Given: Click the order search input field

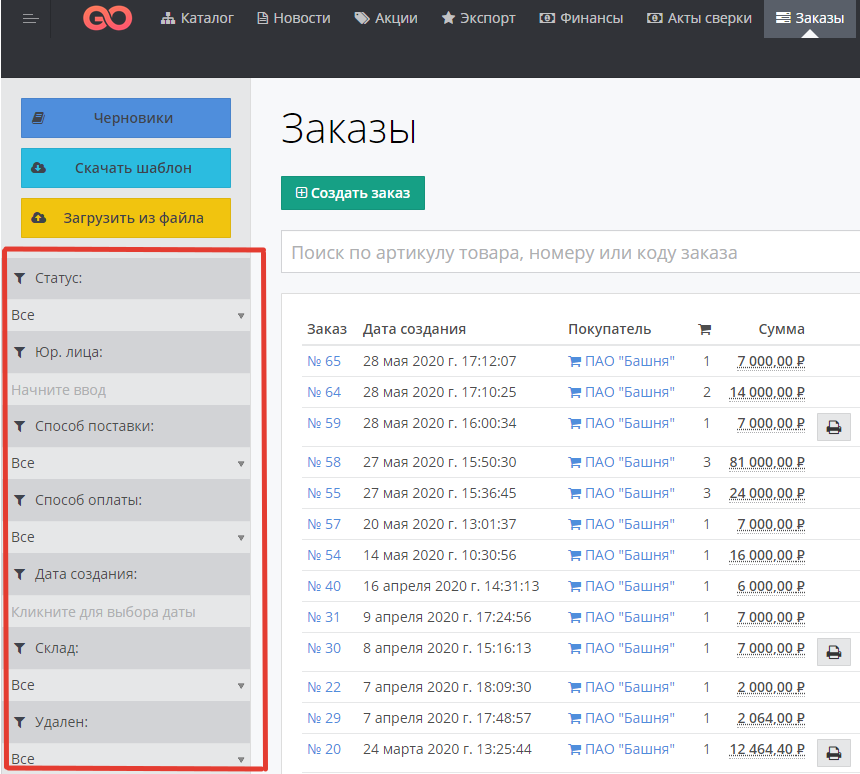Looking at the screenshot, I should (x=570, y=253).
